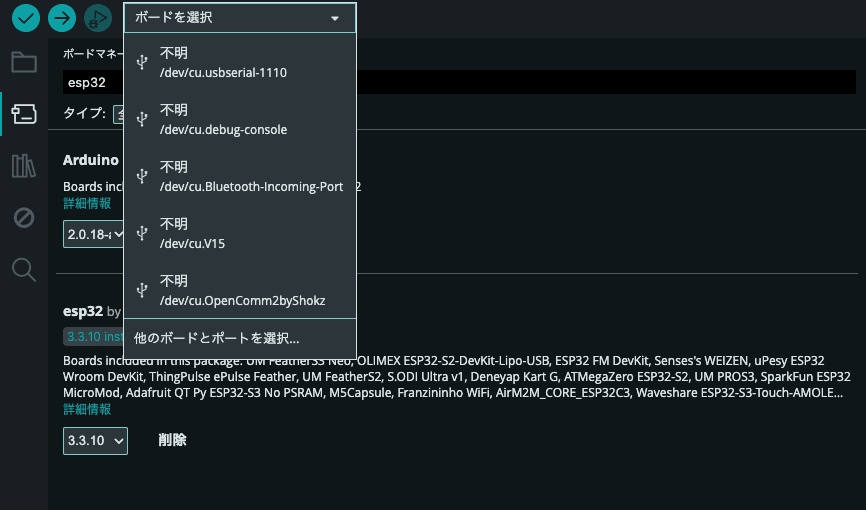Click USB icon beside Bluetooth-Incoming-Port
The height and width of the screenshot is (510, 866).
coord(142,176)
